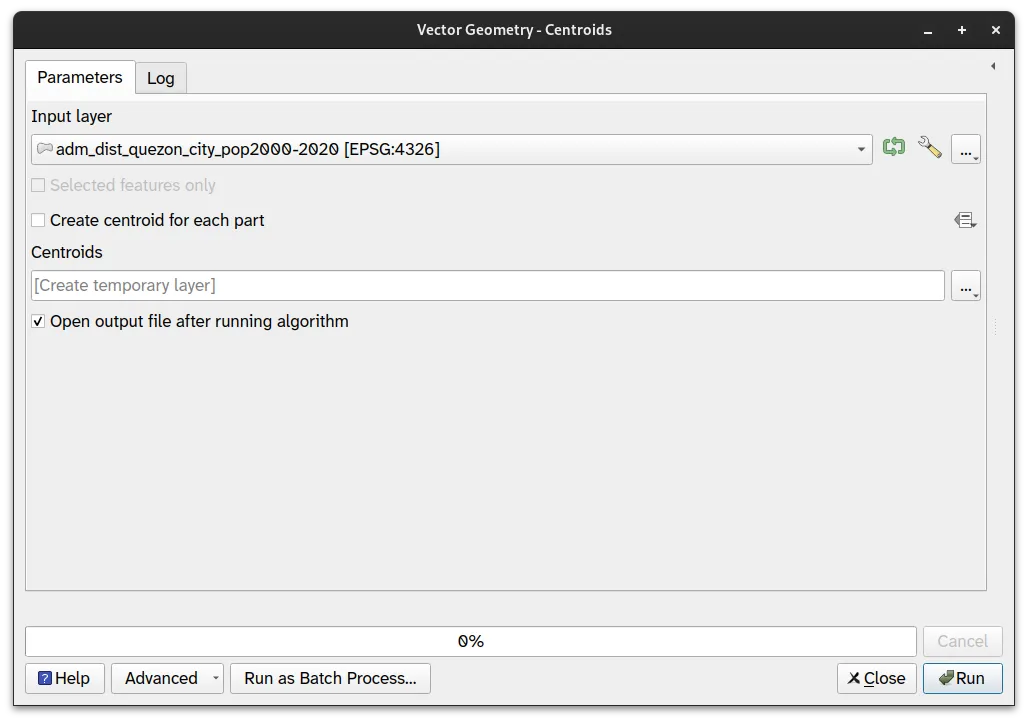Click the 0% progress bar
Screen dimensions: 1028x722
click(x=470, y=641)
